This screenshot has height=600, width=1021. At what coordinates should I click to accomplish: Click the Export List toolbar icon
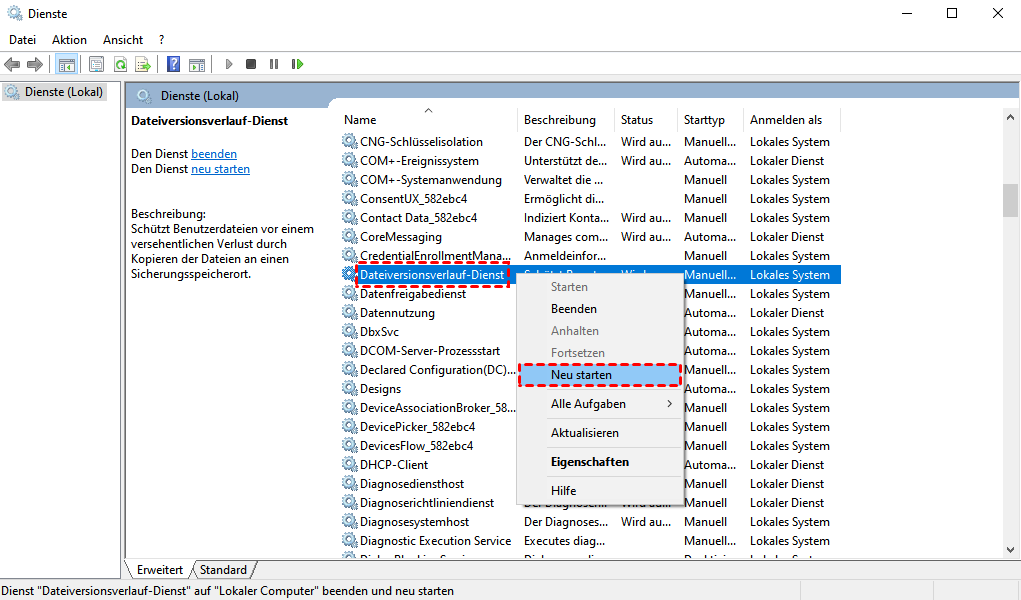[x=143, y=64]
